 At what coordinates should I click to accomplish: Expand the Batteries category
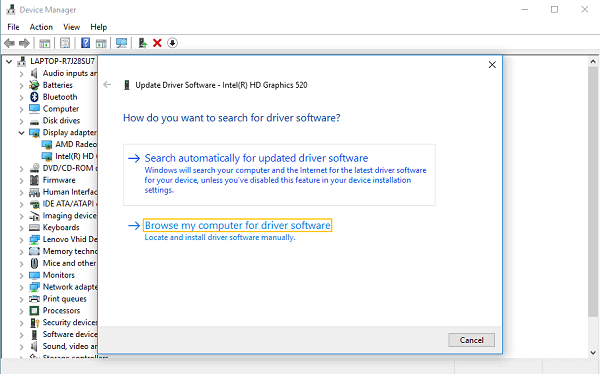click(x=21, y=85)
